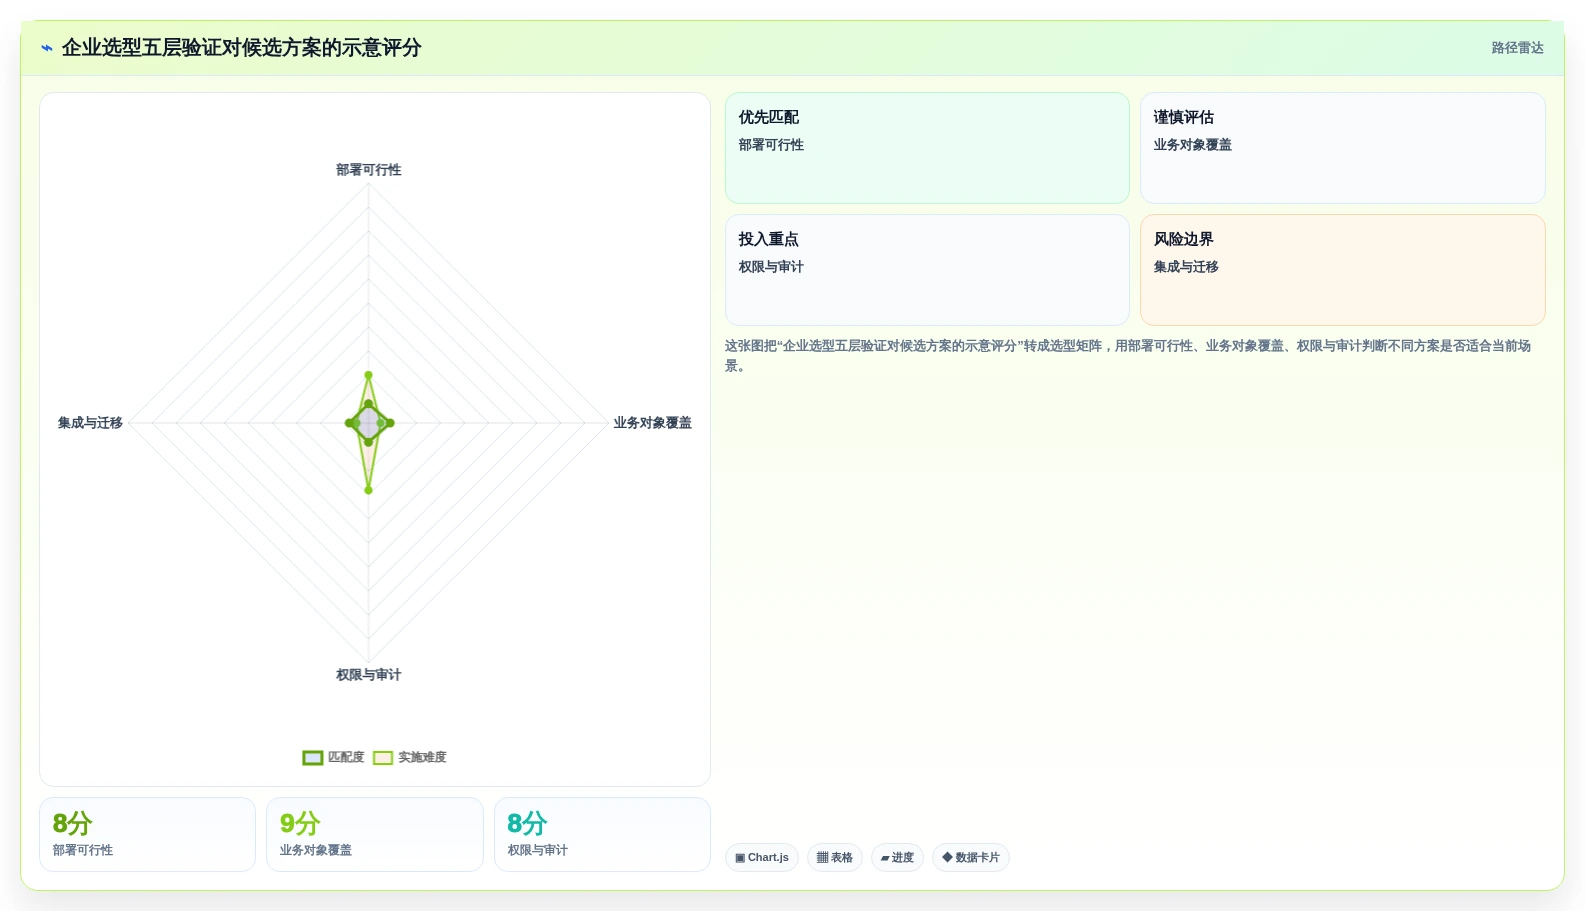
Task: Click the 路径雷达 label in the header
Action: pyautogui.click(x=1517, y=48)
